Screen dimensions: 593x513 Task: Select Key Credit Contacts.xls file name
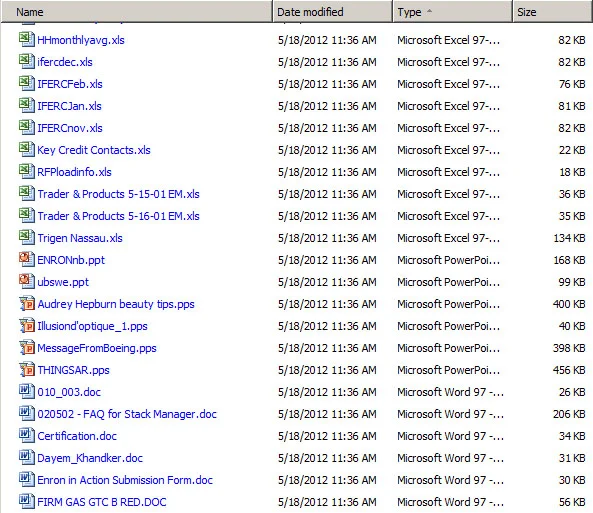click(x=94, y=150)
